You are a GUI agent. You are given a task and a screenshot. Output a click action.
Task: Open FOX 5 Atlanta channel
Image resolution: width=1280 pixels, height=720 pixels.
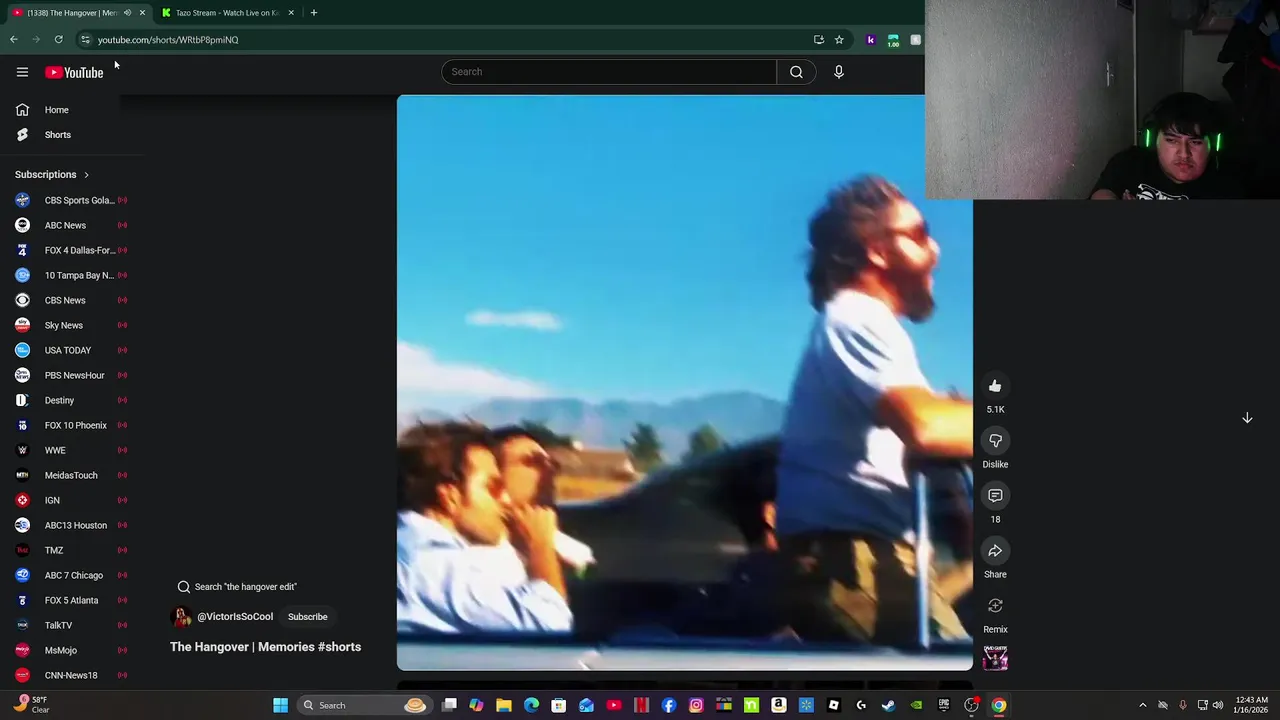[70, 600]
